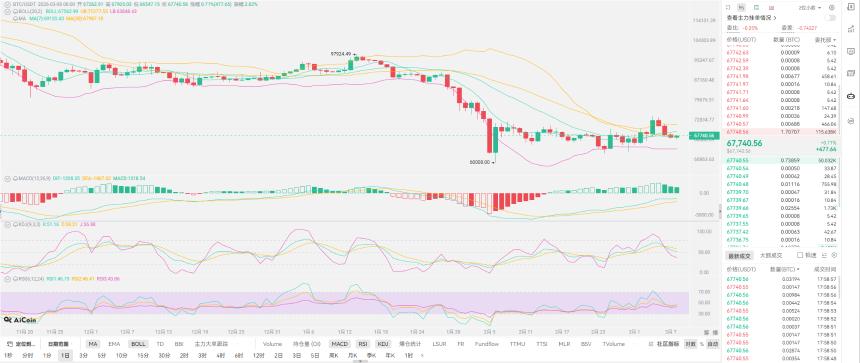Open the sidebar robot assistant icon
Viewport: 860px width, 363px height.
pos(851,96)
